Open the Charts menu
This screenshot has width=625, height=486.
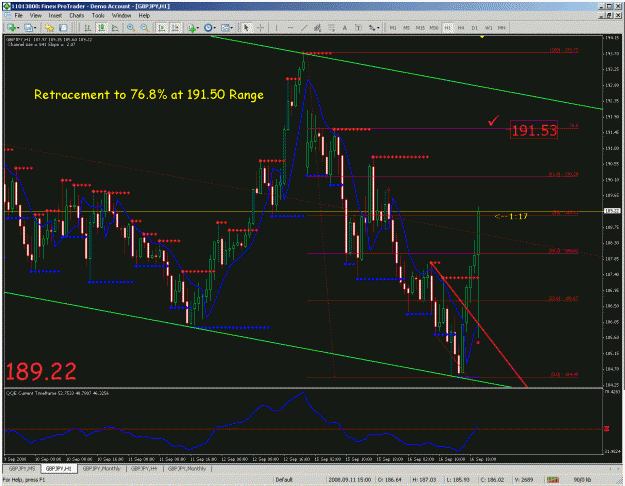point(77,16)
